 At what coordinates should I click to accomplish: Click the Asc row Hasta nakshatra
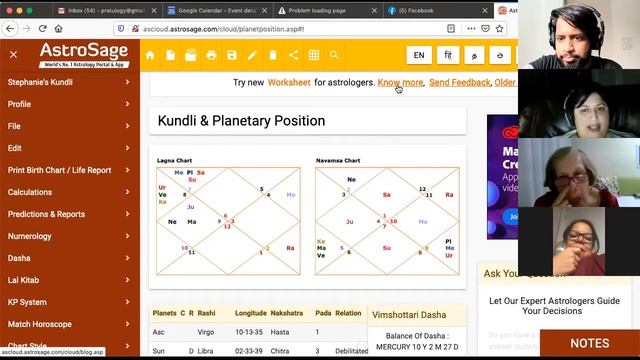(280, 332)
